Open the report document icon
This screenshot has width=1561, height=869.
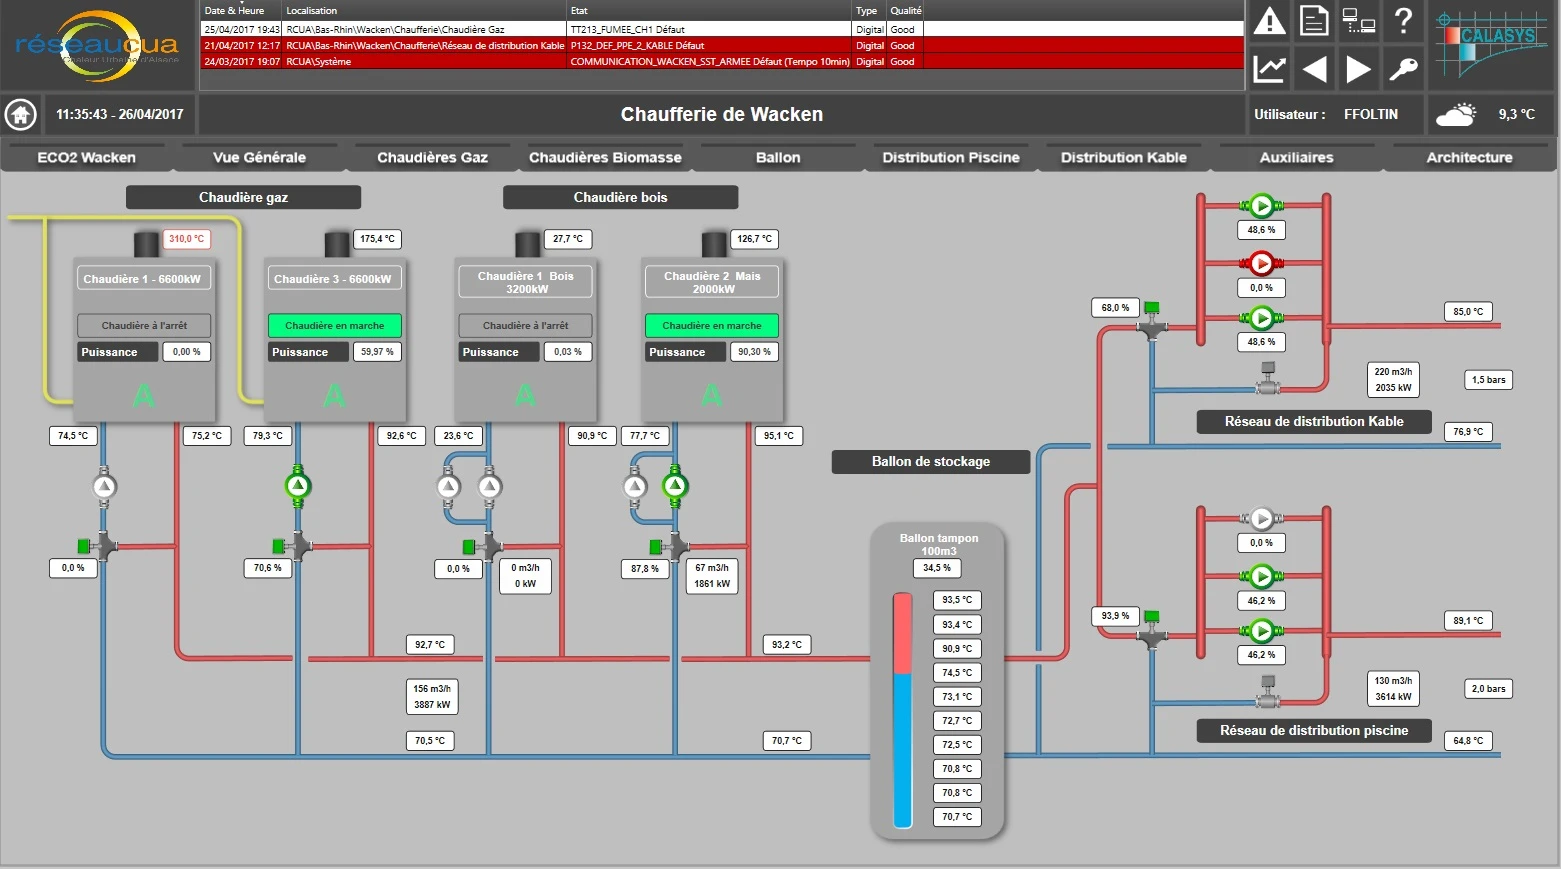[x=1313, y=22]
